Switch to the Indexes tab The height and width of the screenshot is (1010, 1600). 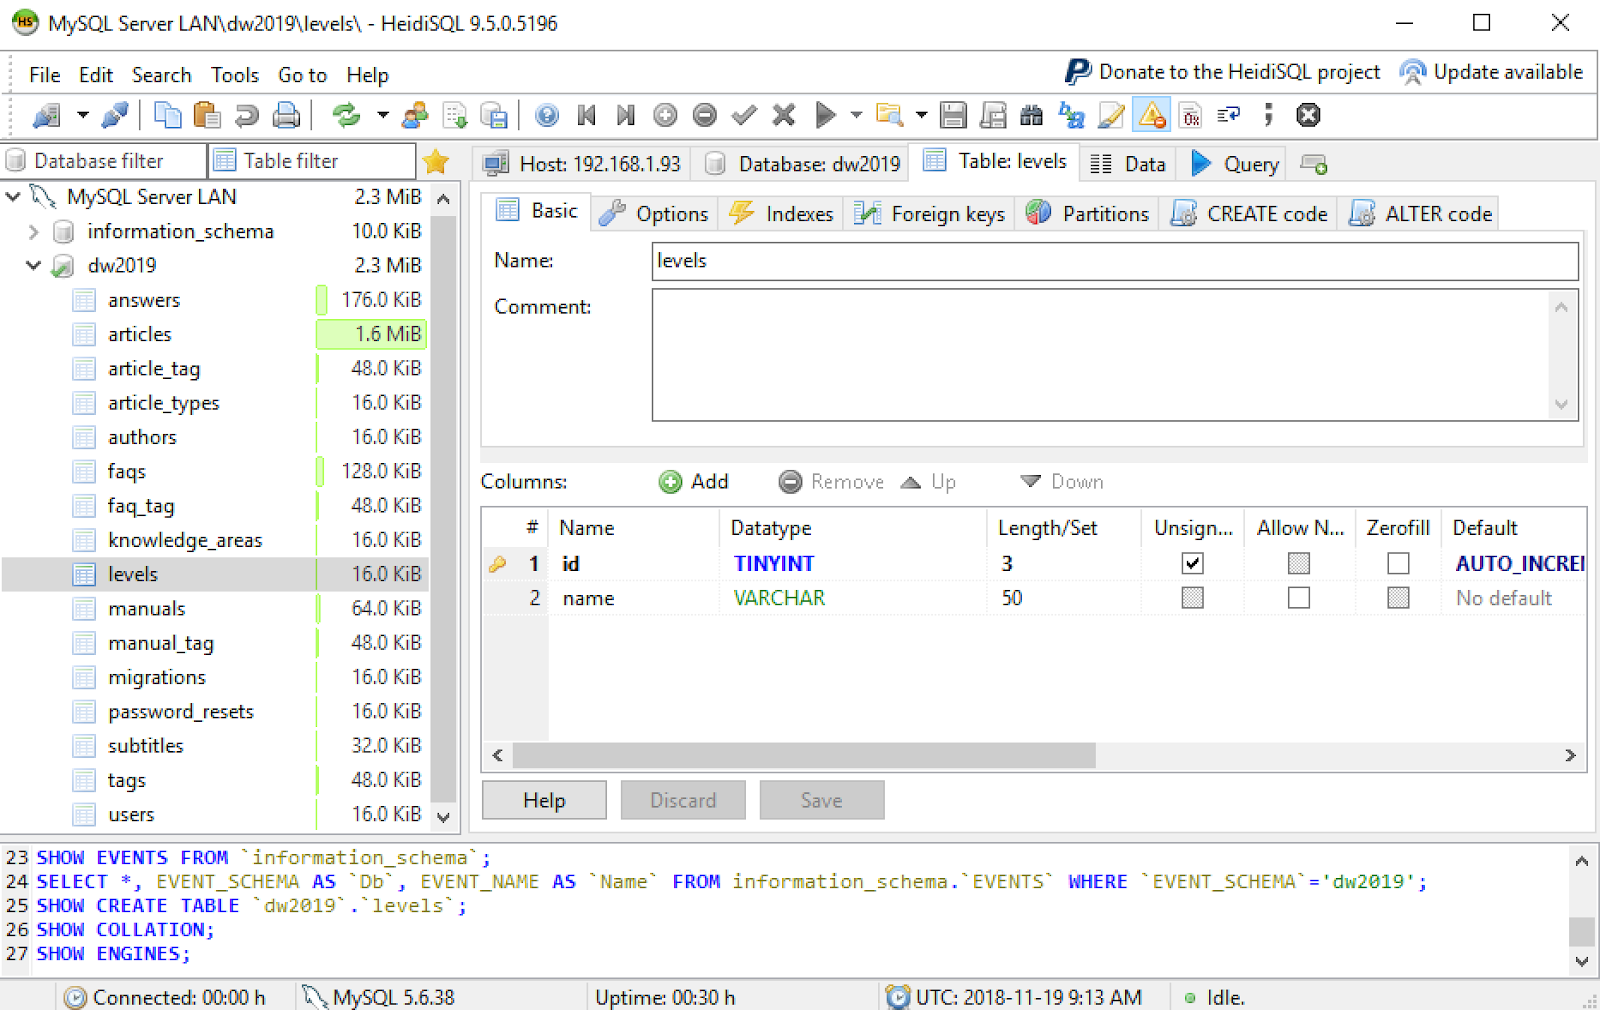point(782,214)
